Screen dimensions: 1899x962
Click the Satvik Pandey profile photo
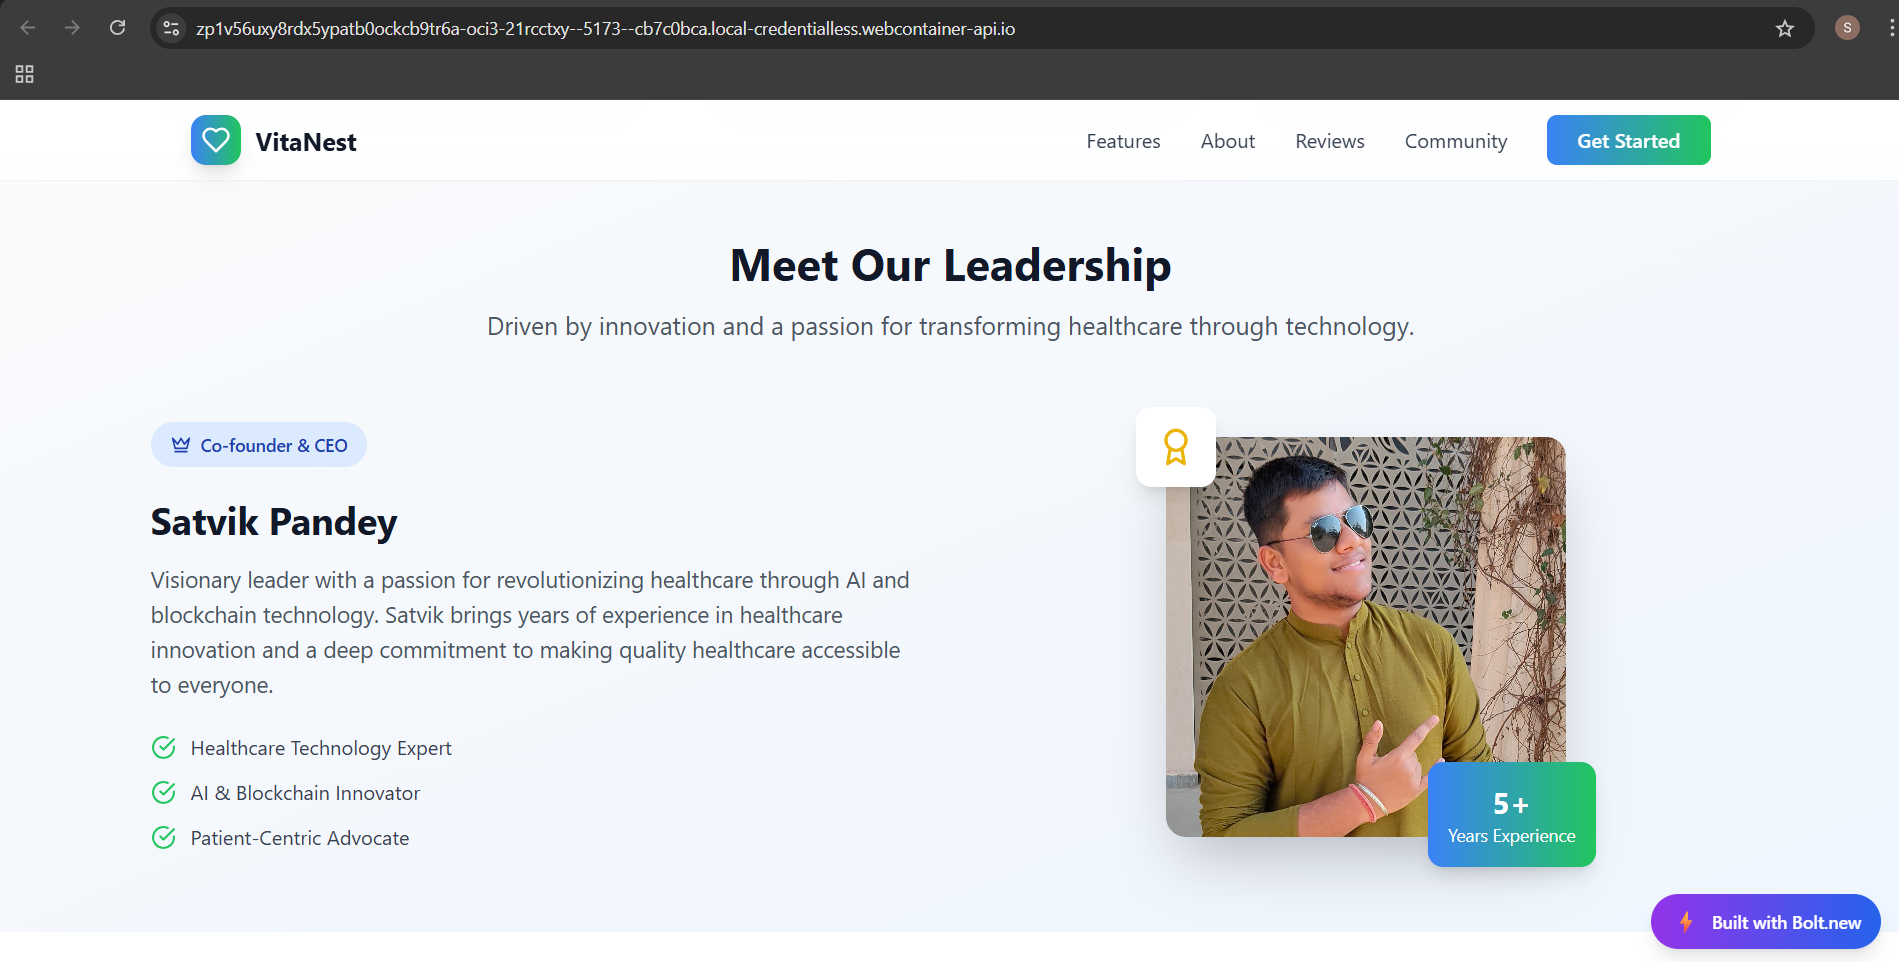[x=1365, y=637]
